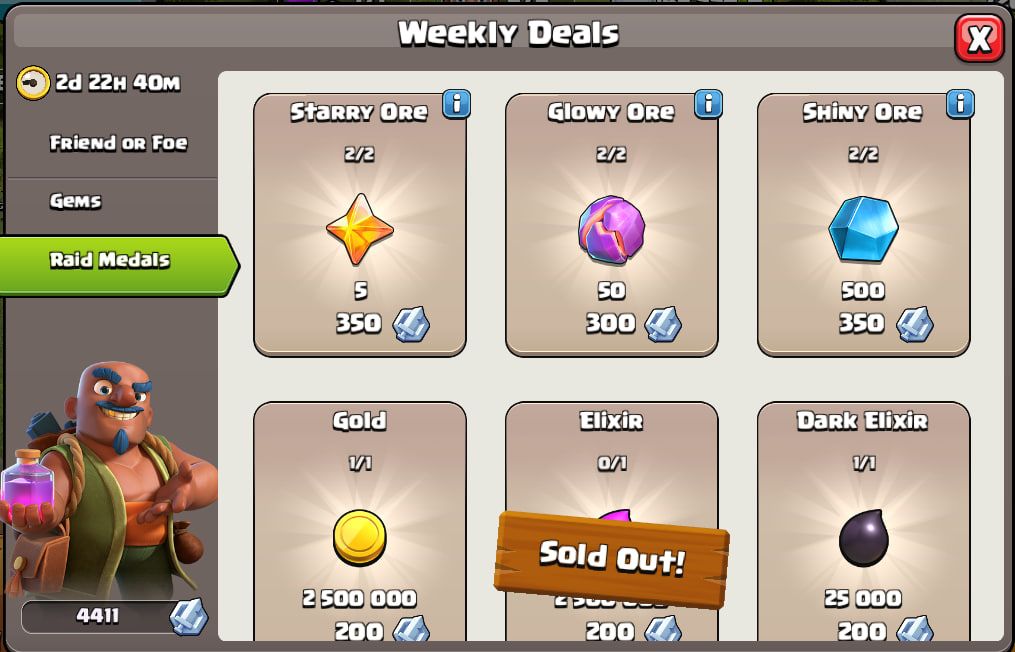The width and height of the screenshot is (1015, 652).
Task: Open Starry Ore info icon
Action: click(x=456, y=104)
